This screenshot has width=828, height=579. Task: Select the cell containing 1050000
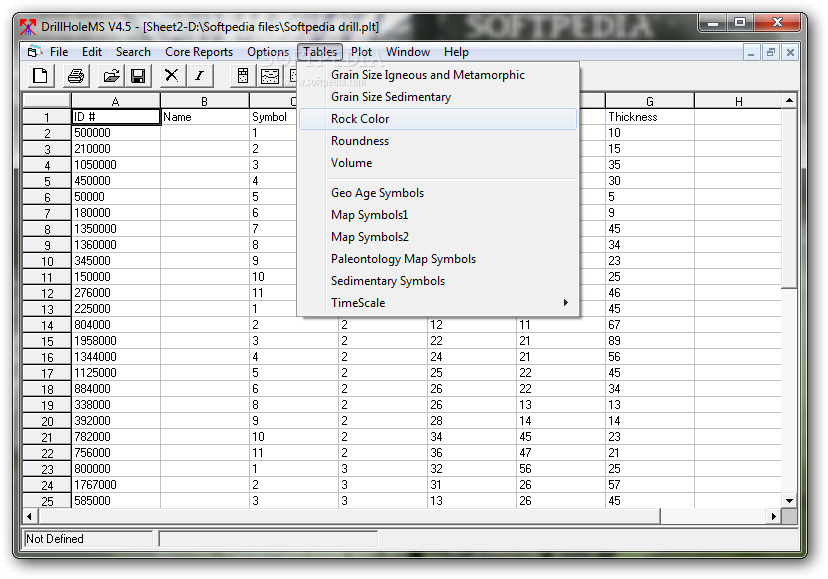[116, 165]
